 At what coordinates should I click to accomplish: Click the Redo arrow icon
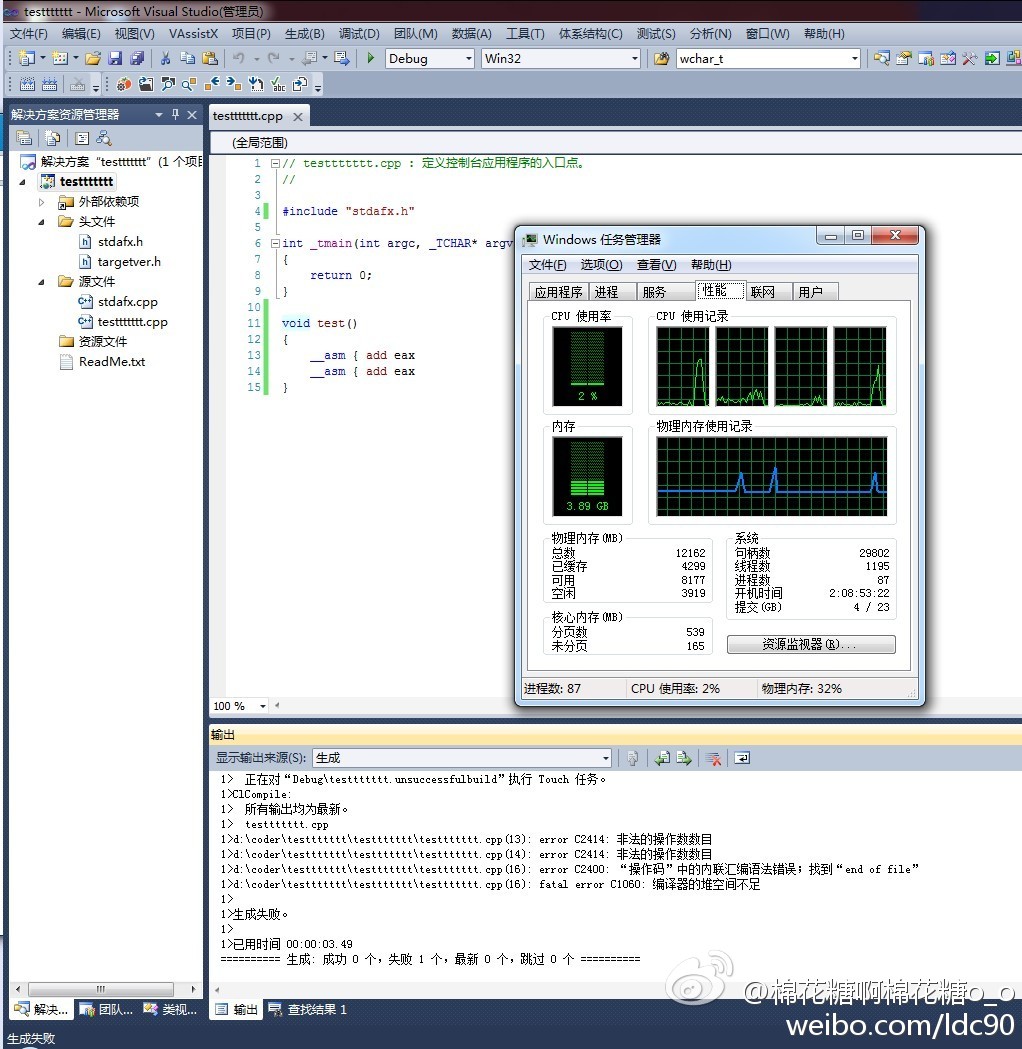click(x=274, y=58)
